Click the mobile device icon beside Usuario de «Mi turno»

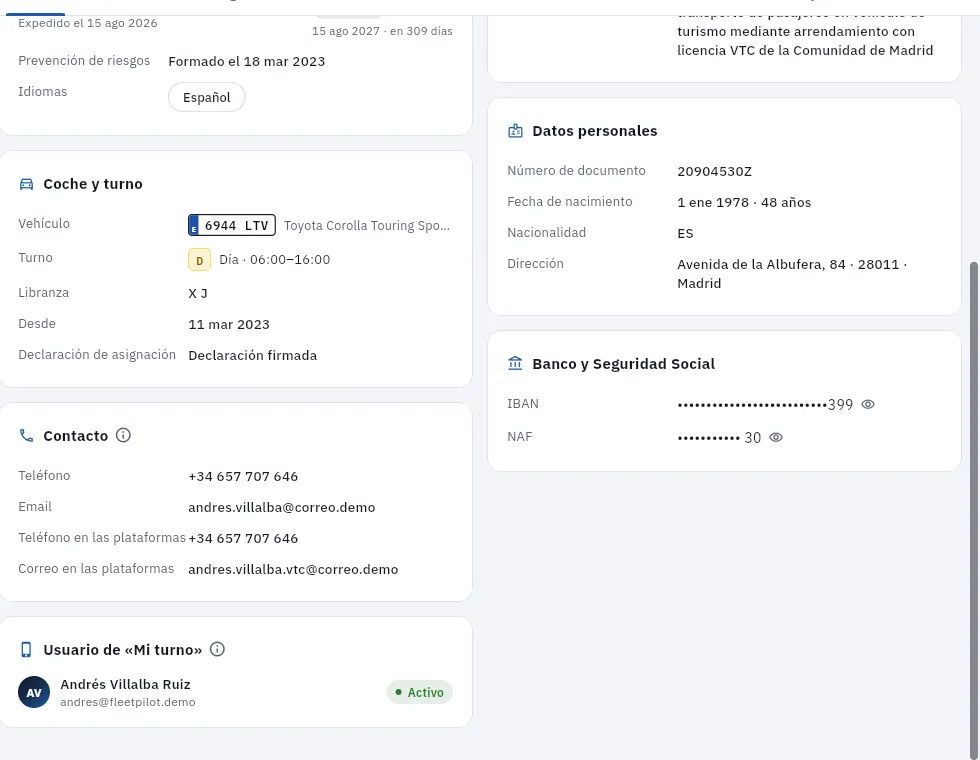[26, 650]
